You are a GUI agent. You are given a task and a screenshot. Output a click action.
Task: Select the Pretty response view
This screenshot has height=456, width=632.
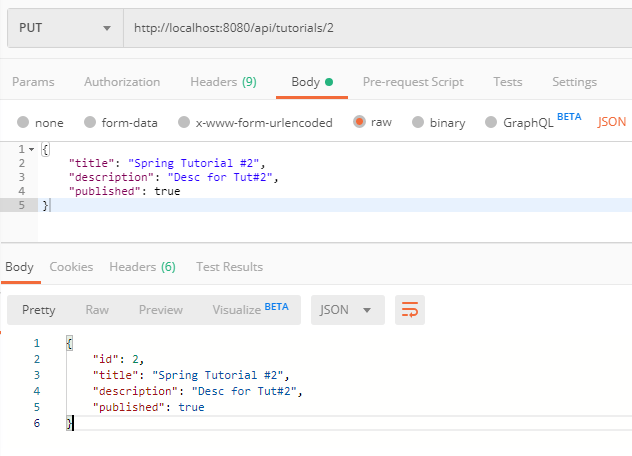tap(39, 310)
